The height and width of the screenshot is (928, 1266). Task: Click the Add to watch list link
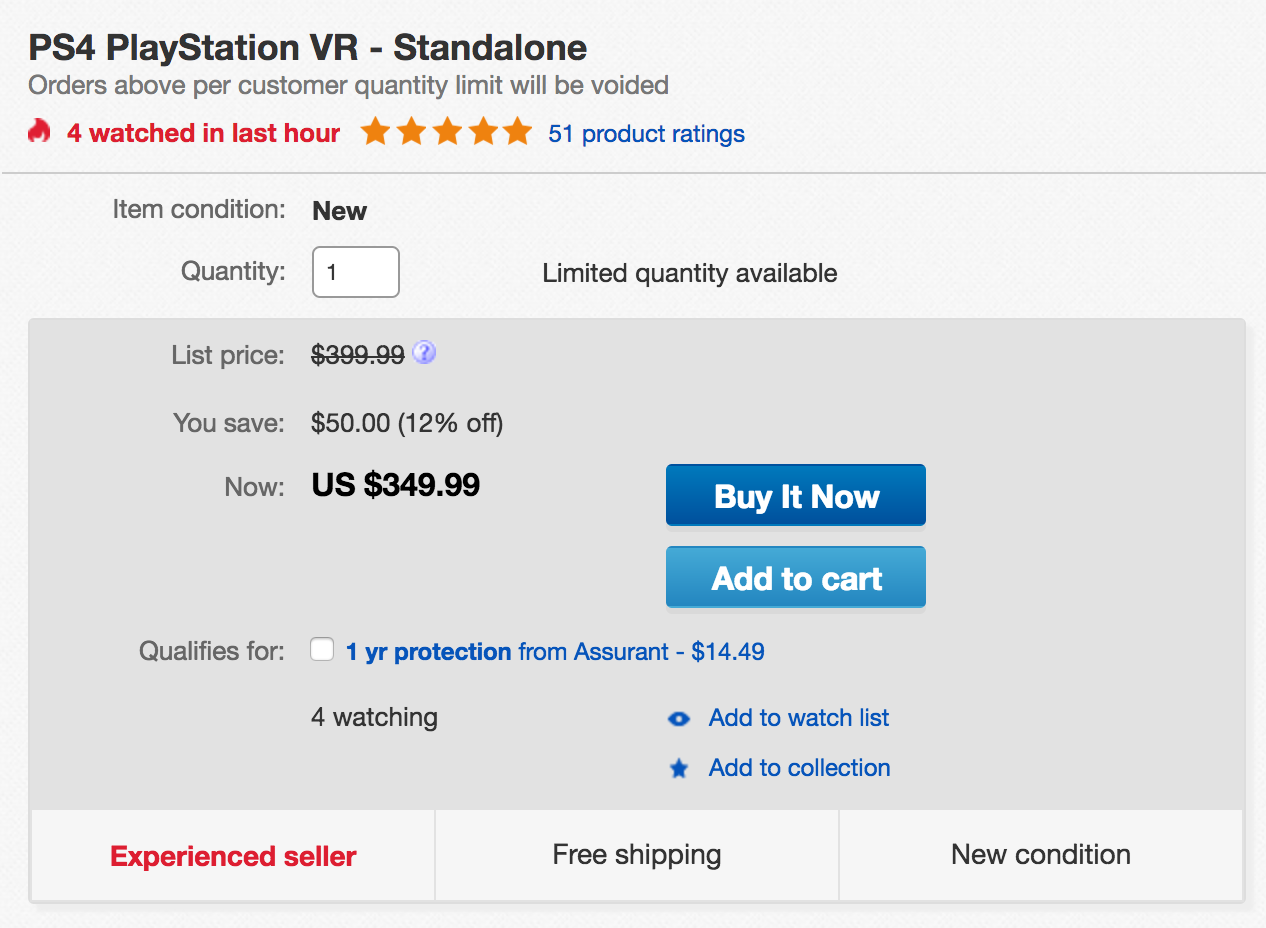coord(798,718)
